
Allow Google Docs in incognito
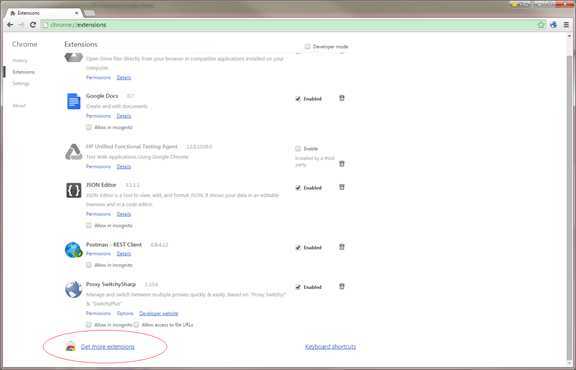point(89,127)
